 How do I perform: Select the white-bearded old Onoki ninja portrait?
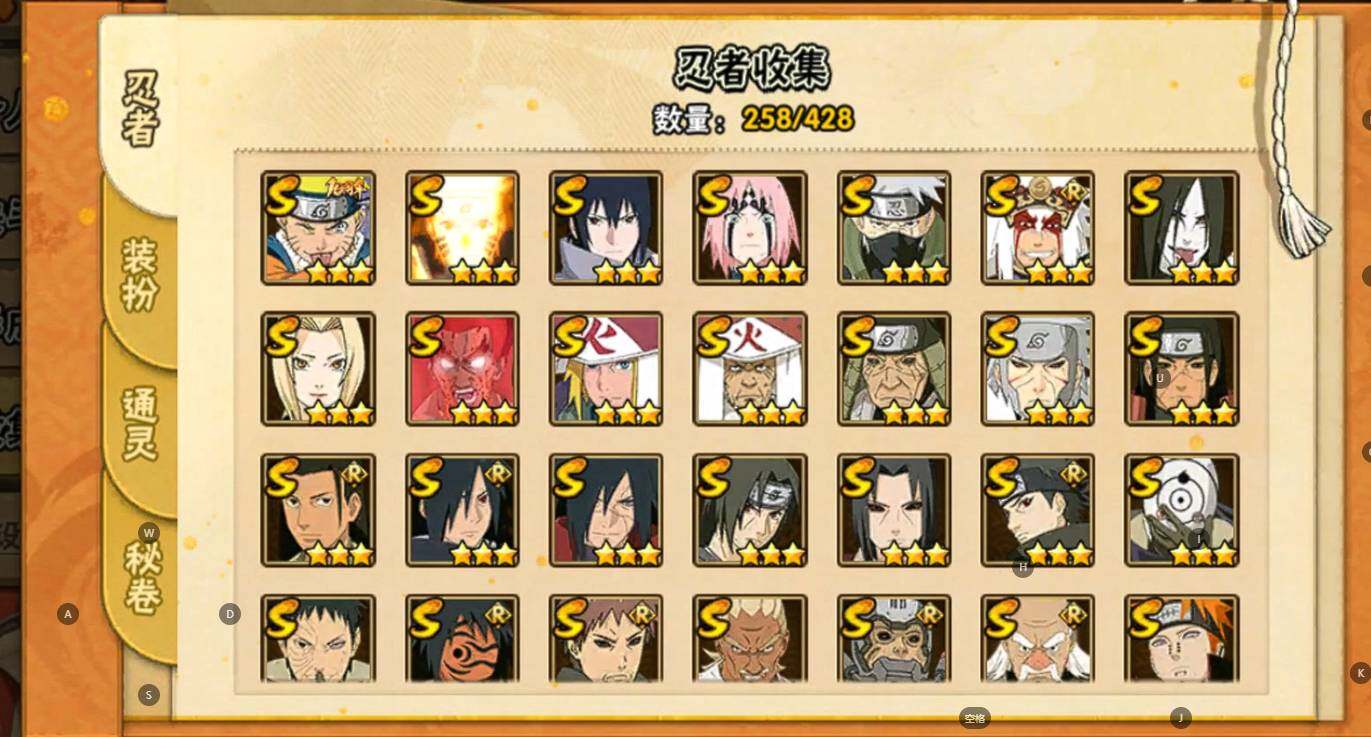pyautogui.click(x=1038, y=638)
